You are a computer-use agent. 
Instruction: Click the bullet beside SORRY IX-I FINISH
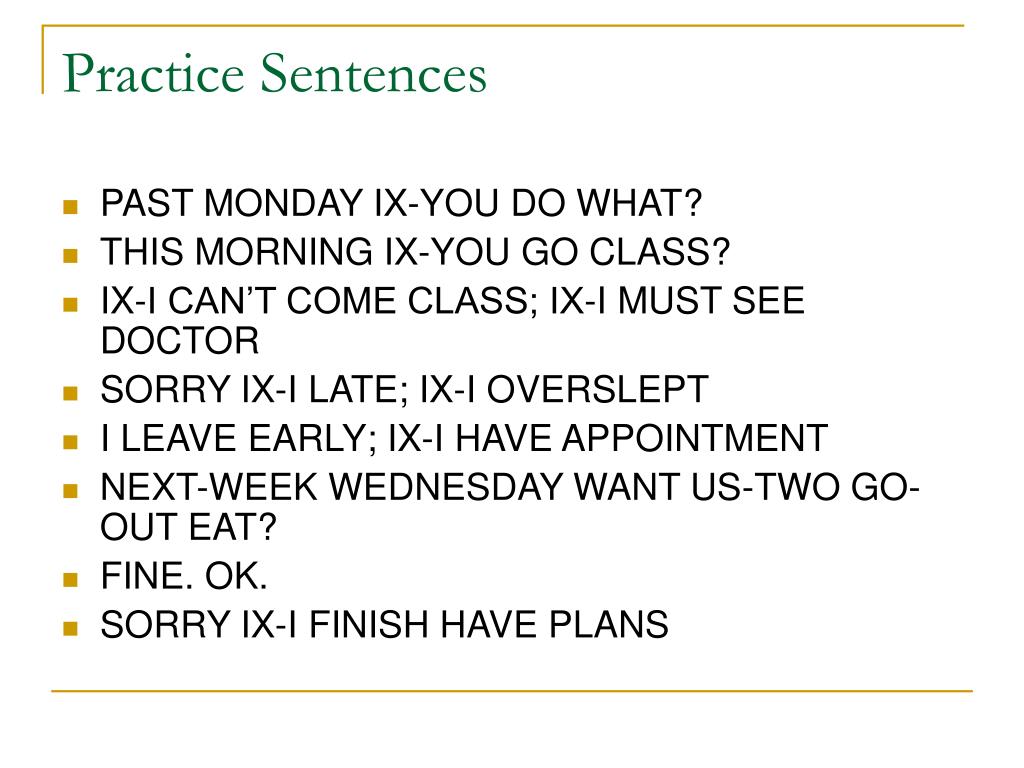[71, 628]
